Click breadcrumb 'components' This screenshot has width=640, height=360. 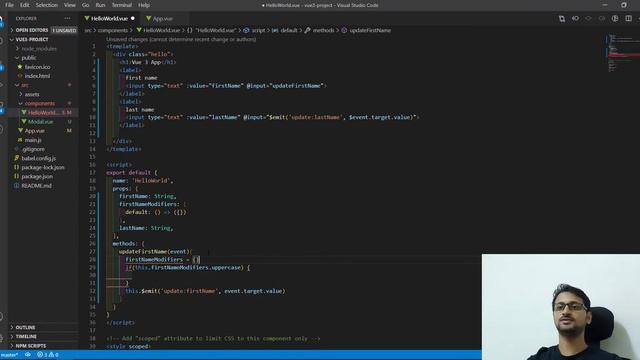pos(113,30)
